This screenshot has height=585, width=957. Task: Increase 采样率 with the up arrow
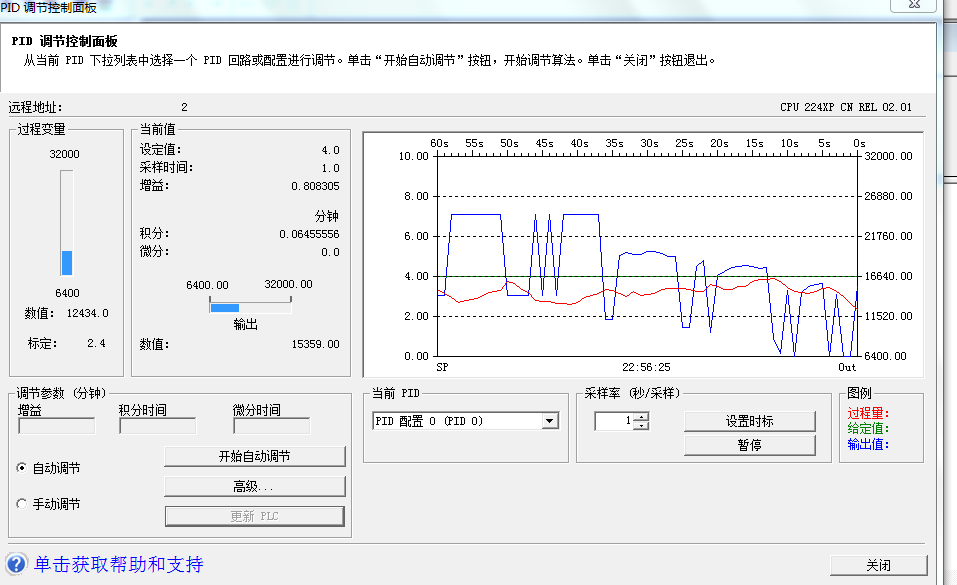coord(641,417)
